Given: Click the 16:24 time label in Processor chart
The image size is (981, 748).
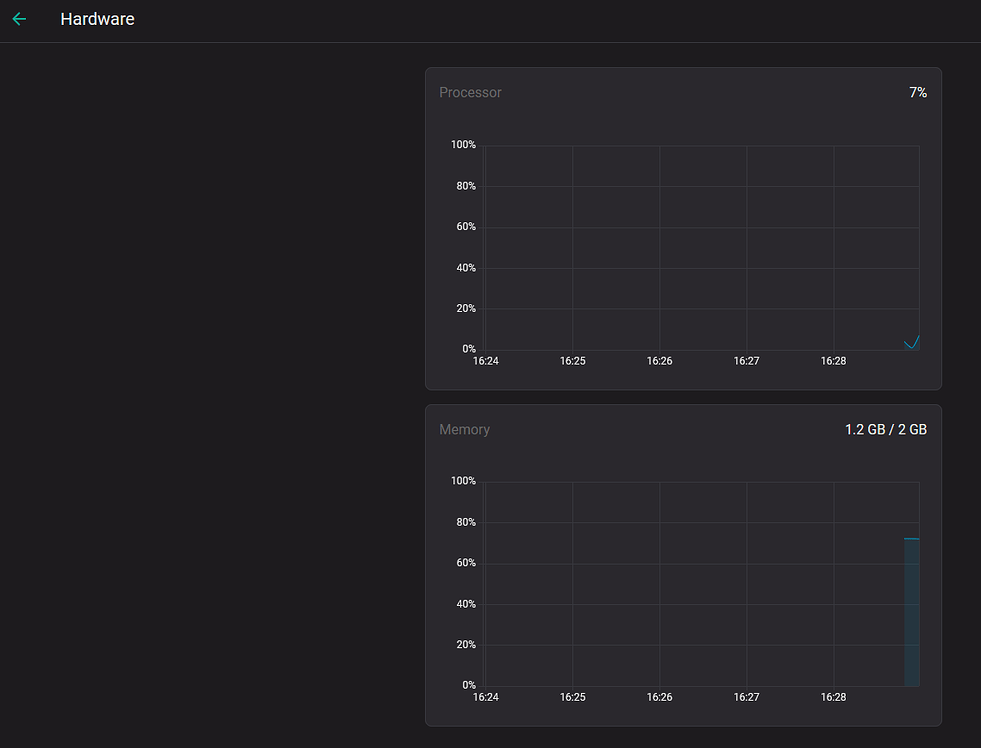Looking at the screenshot, I should (485, 361).
